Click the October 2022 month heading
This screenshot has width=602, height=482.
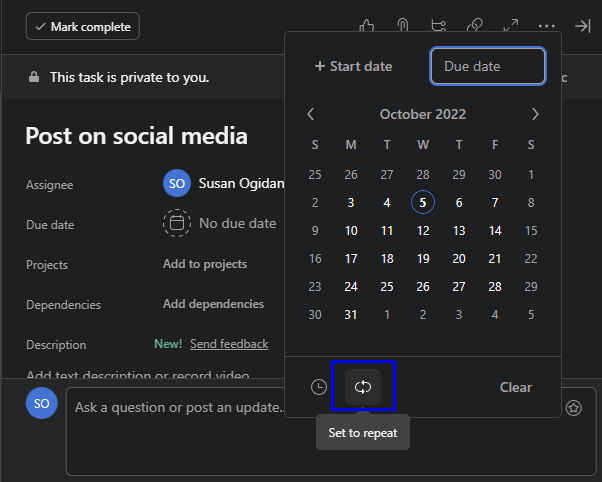point(423,114)
